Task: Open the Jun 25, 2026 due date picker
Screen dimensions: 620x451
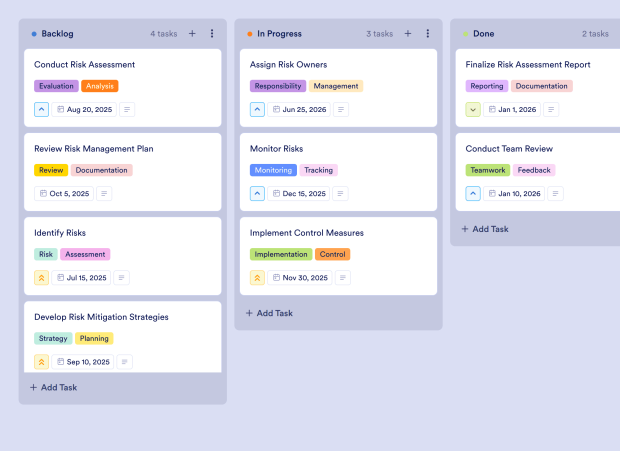Action: 299,110
